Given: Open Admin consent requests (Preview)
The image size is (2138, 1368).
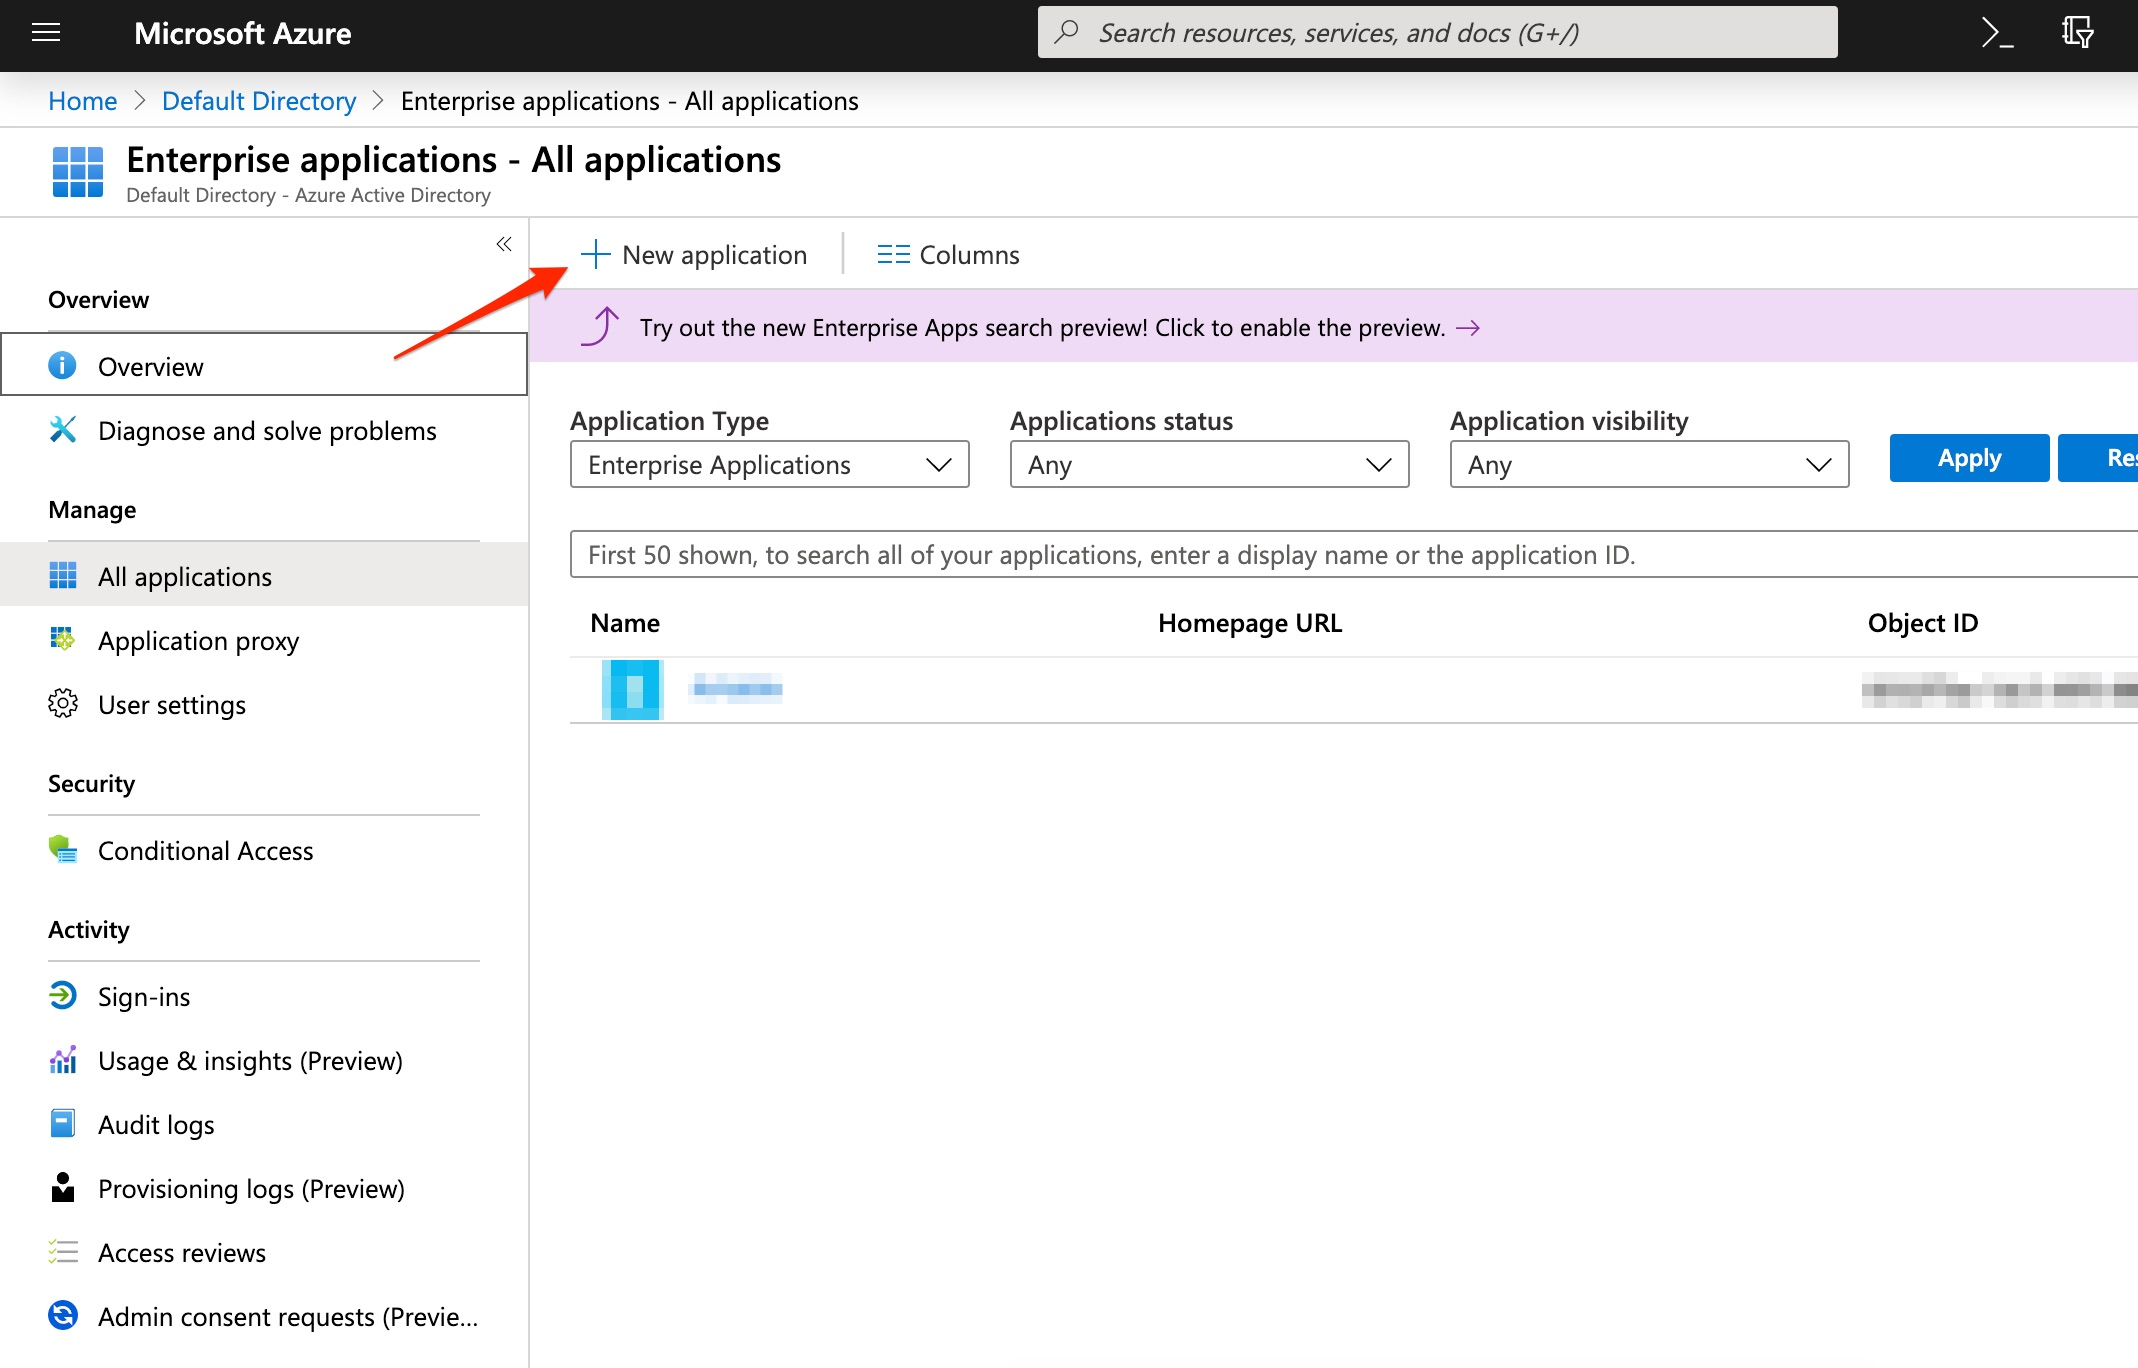Looking at the screenshot, I should click(x=264, y=1316).
